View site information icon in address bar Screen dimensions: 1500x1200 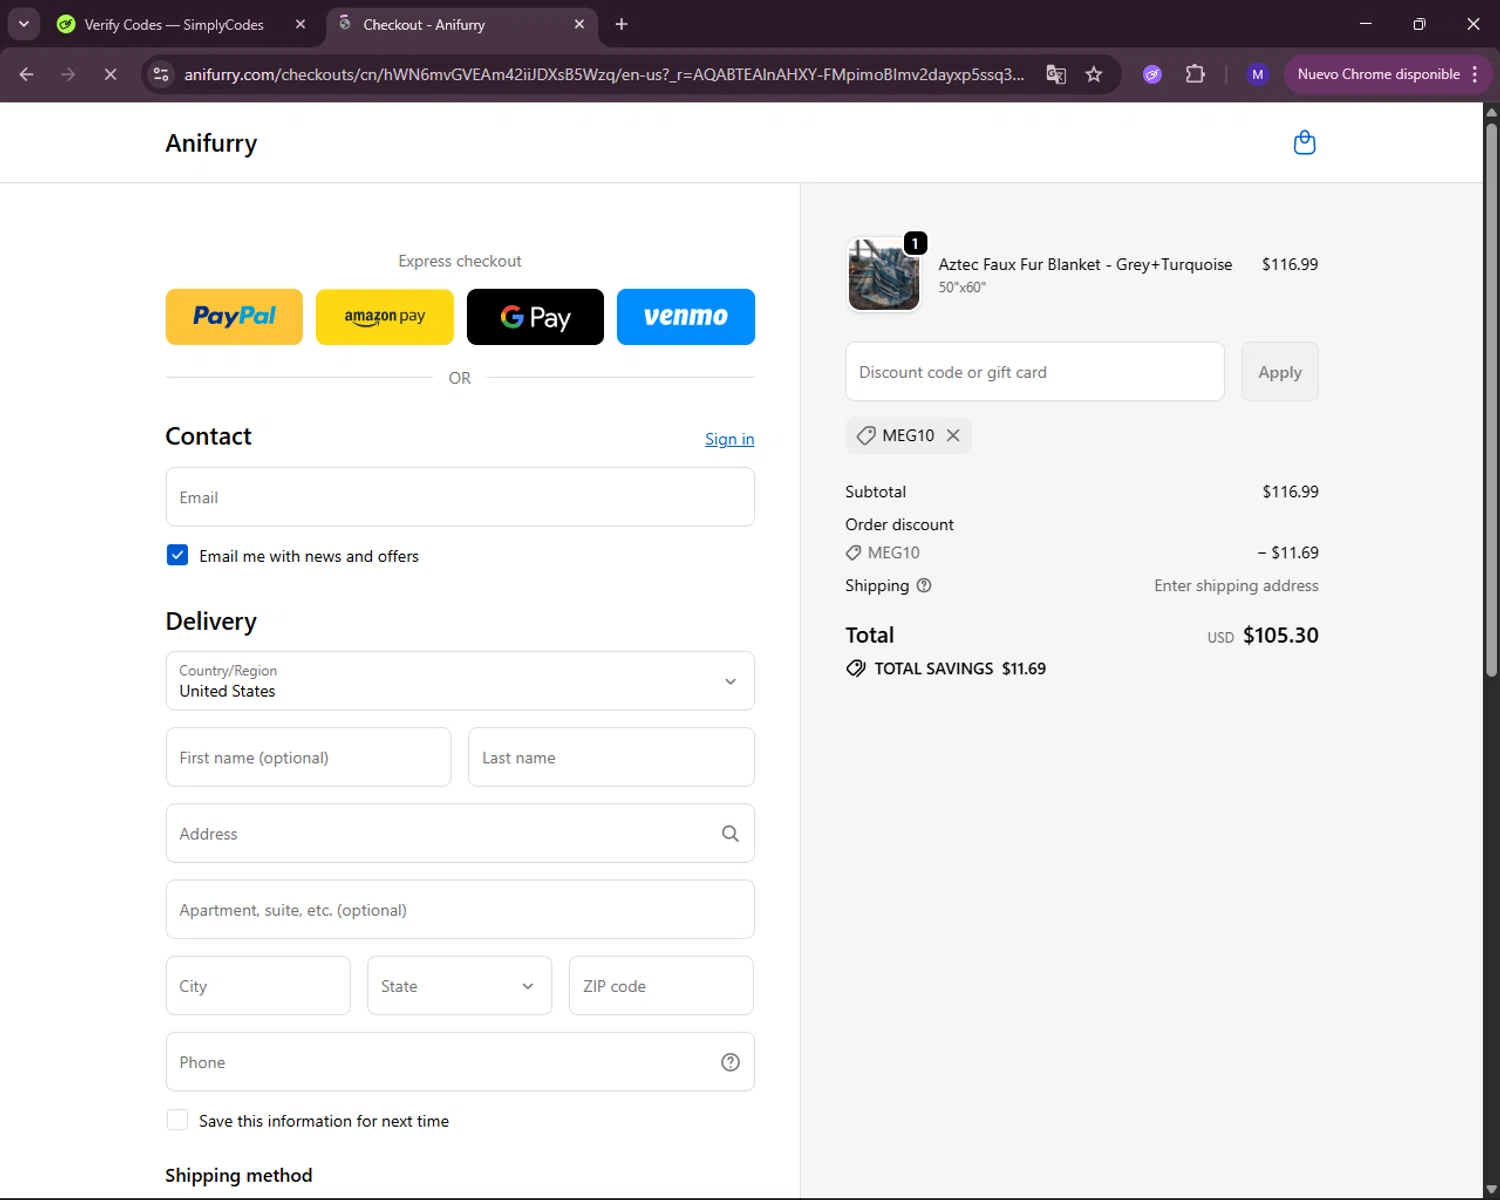(161, 74)
